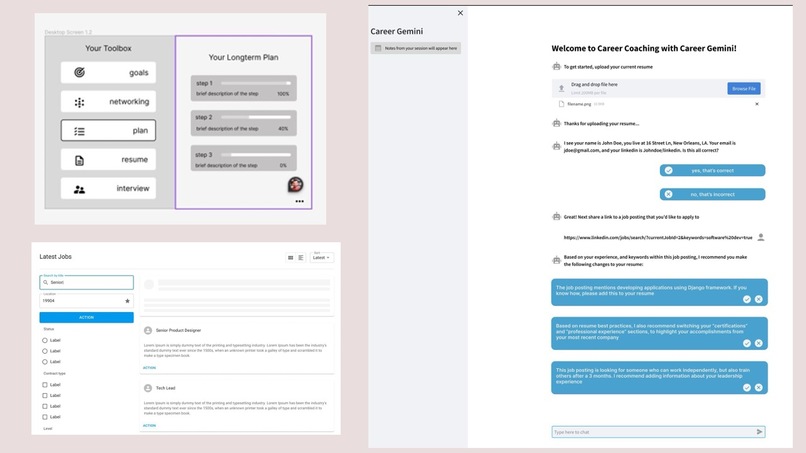Click the 'Type here to chat' input
The image size is (806, 453).
658,432
